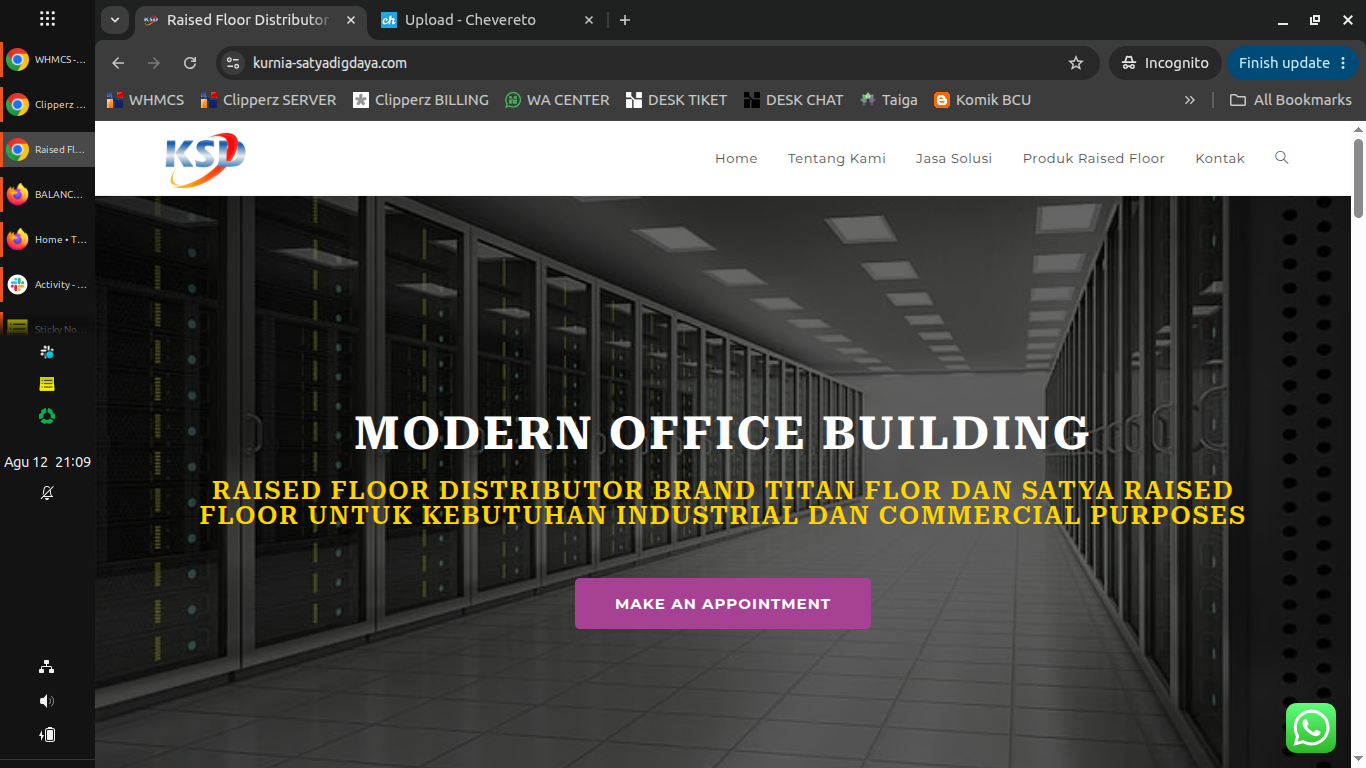View site information icon in address bar
Screen dimensions: 1366x768
[233, 63]
